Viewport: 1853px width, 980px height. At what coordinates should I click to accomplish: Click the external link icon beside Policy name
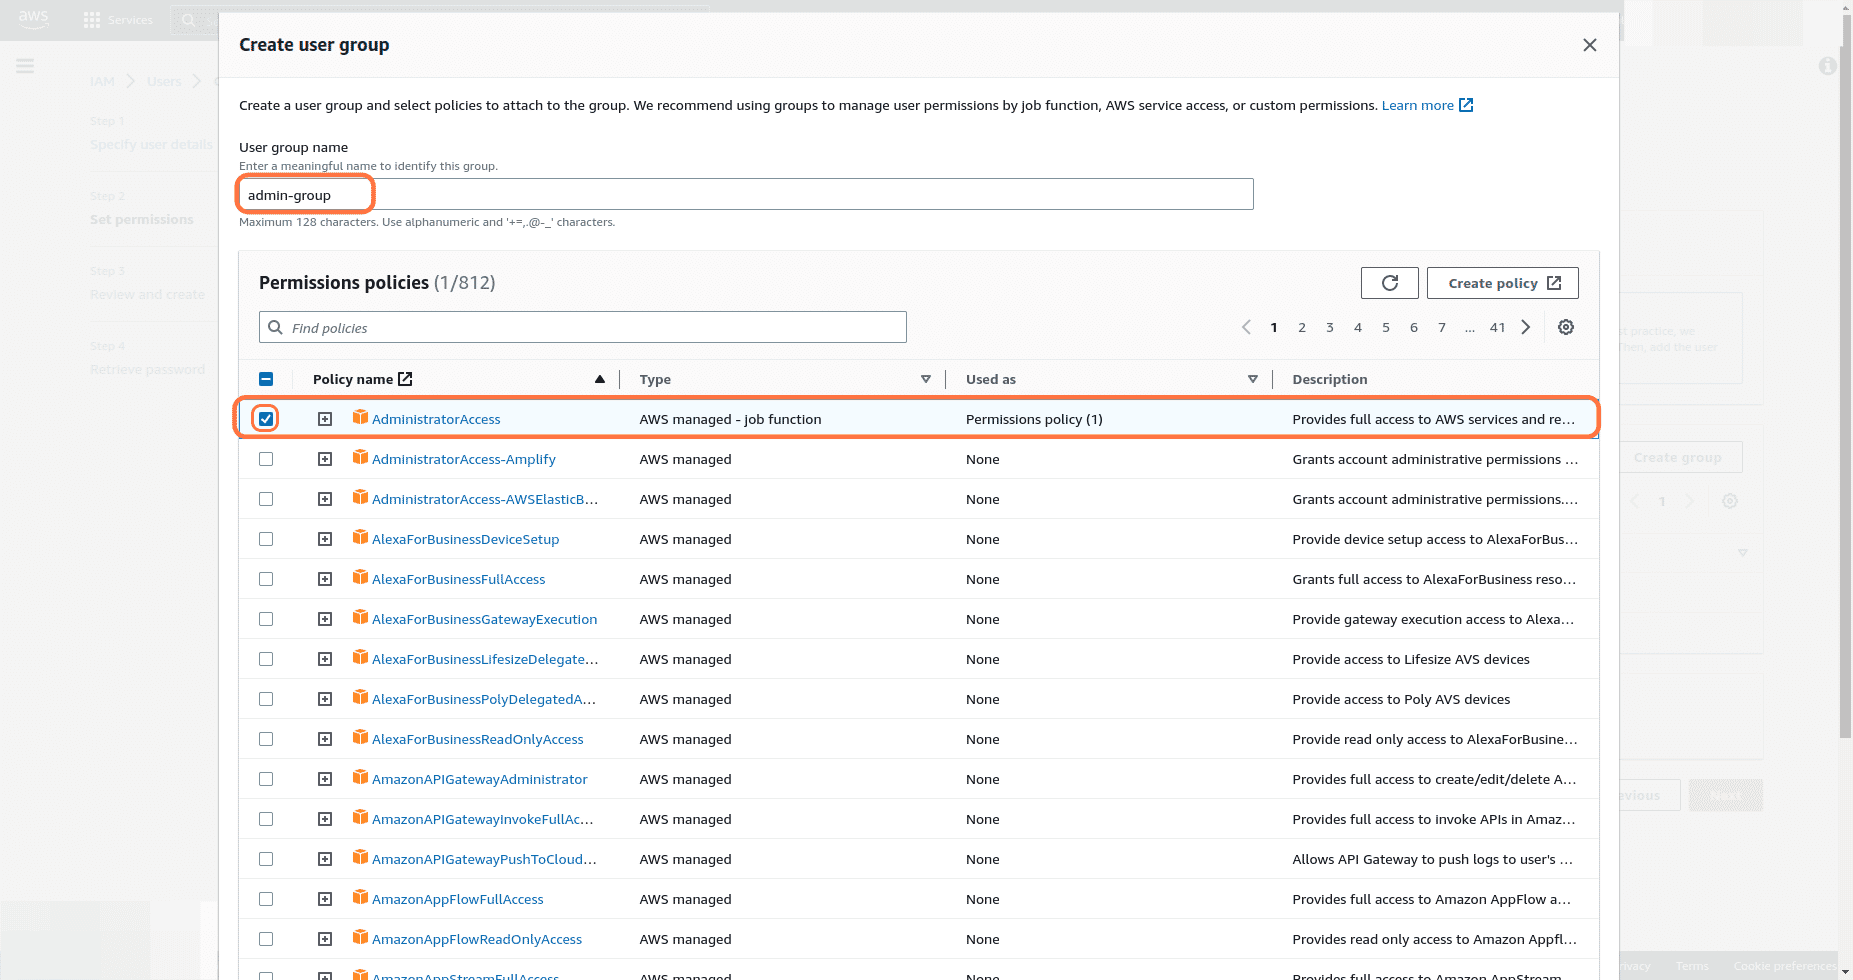tap(405, 379)
